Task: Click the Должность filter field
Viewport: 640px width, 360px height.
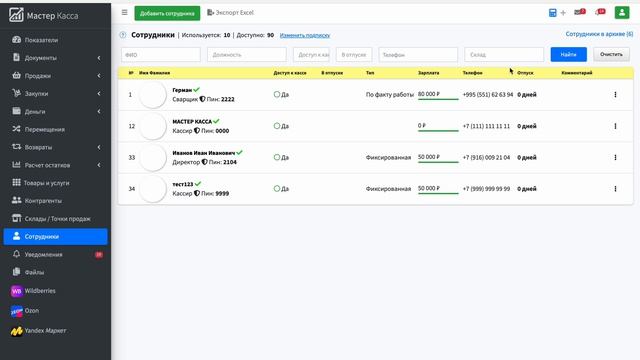Action: point(247,55)
